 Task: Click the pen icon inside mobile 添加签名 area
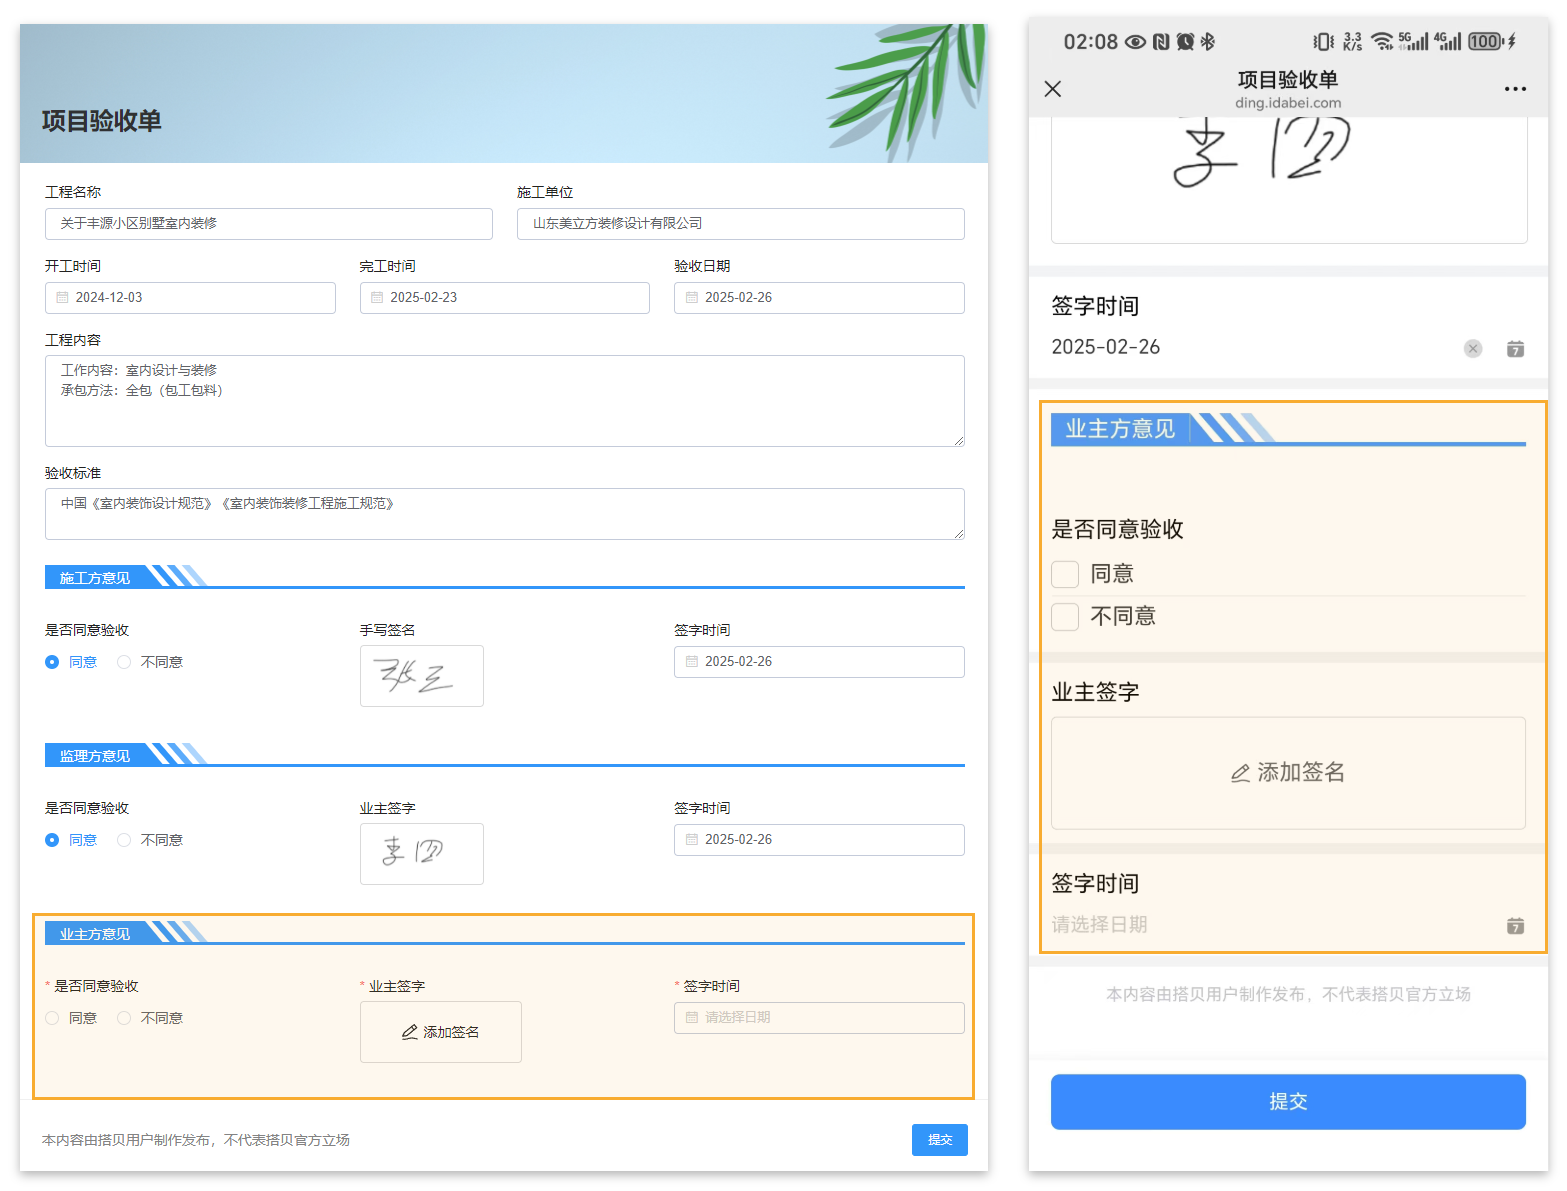[x=1240, y=773]
